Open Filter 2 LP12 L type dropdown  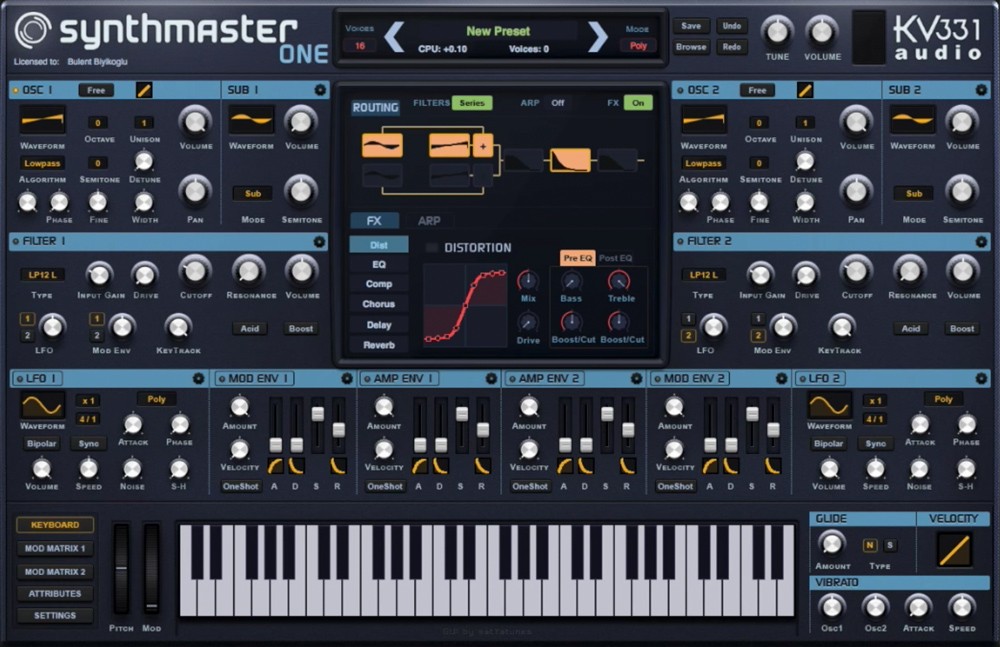click(703, 275)
